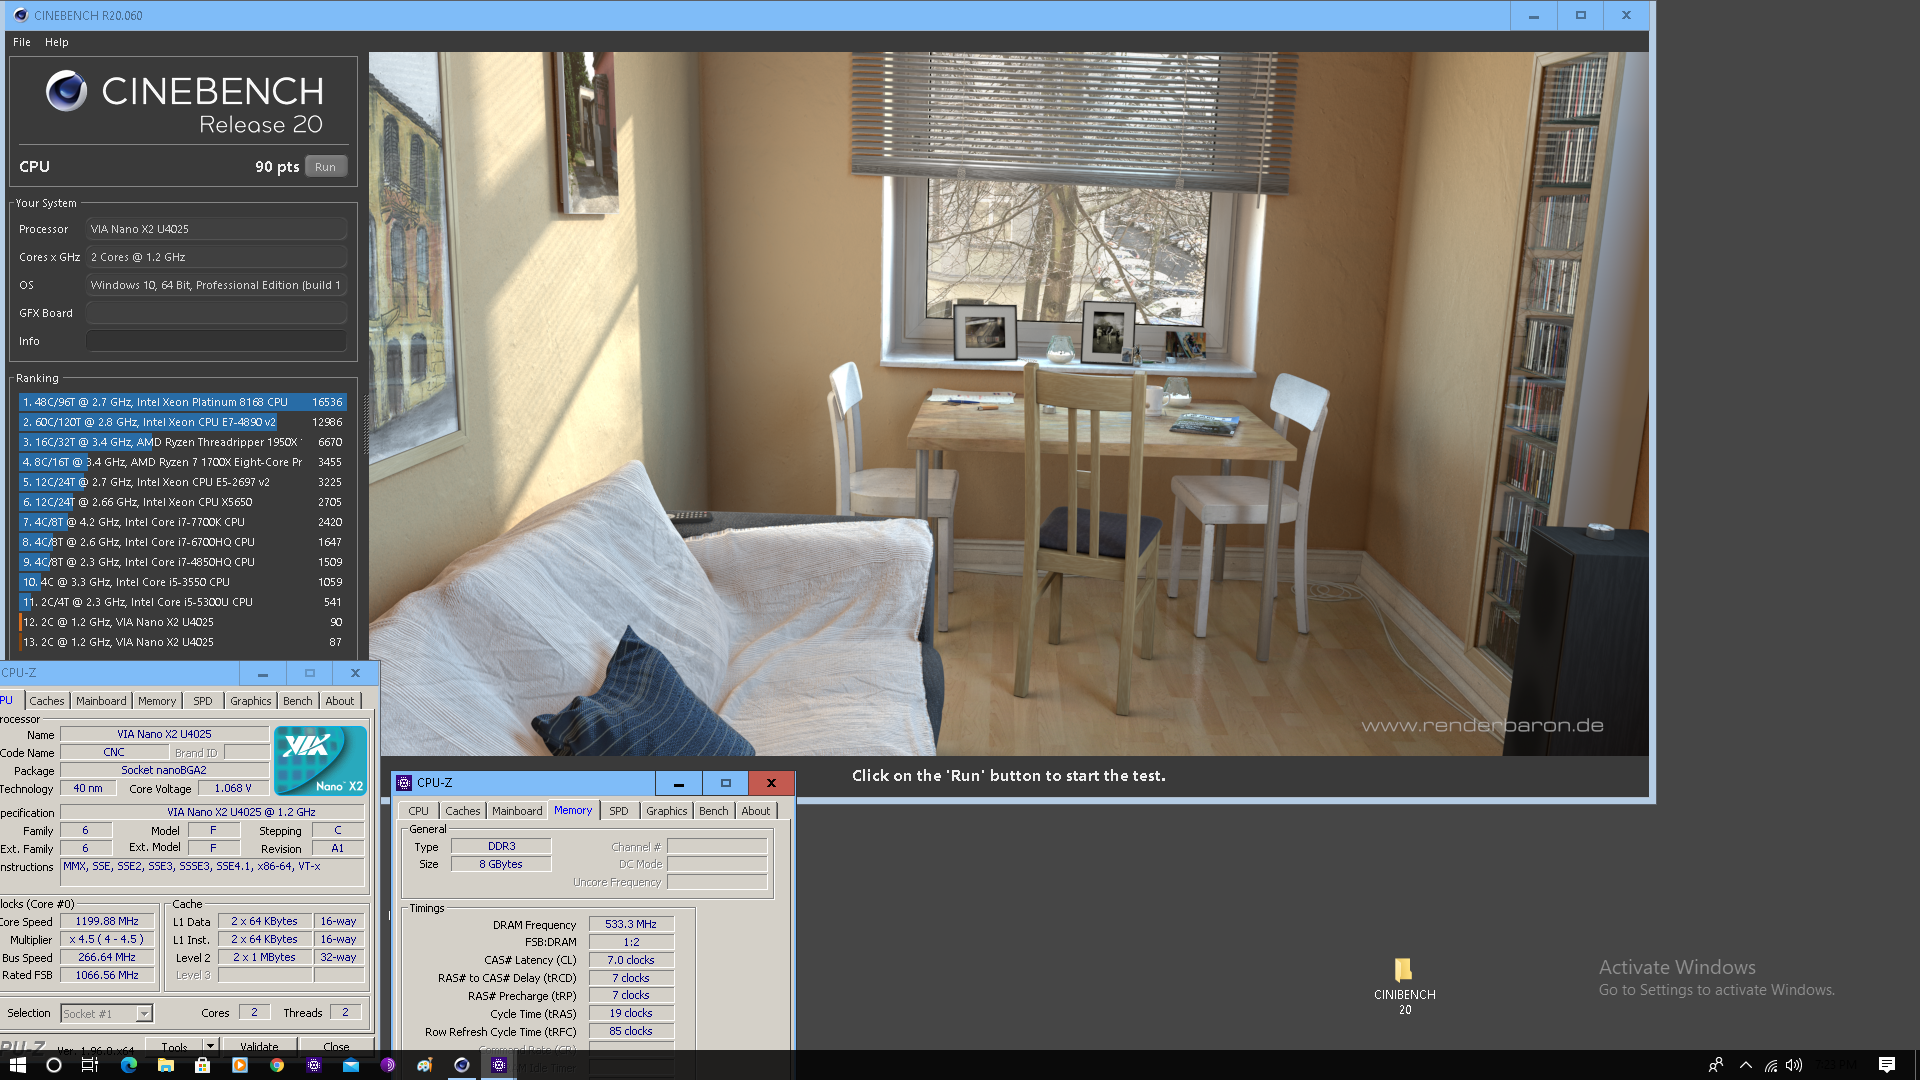Switch to Cinebench via its taskbar icon
This screenshot has height=1080, width=1920.
click(x=462, y=1065)
